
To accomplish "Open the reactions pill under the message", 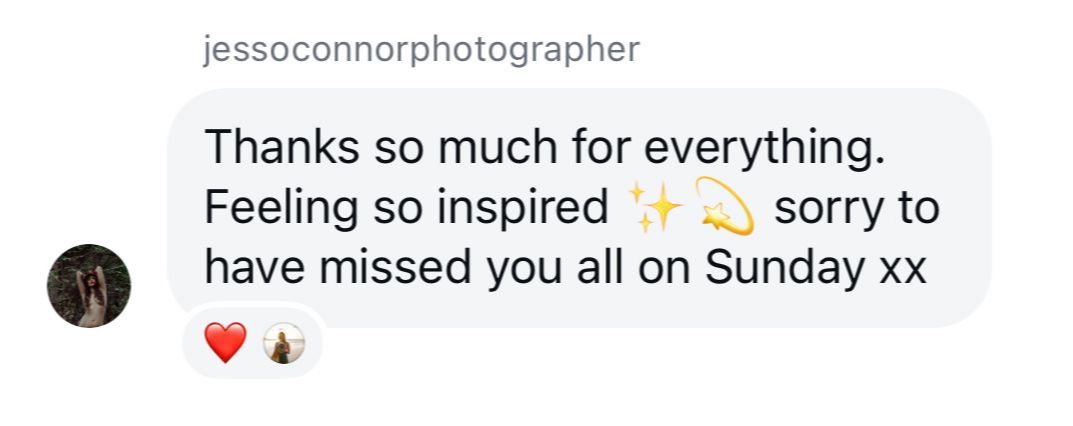I will (x=254, y=343).
